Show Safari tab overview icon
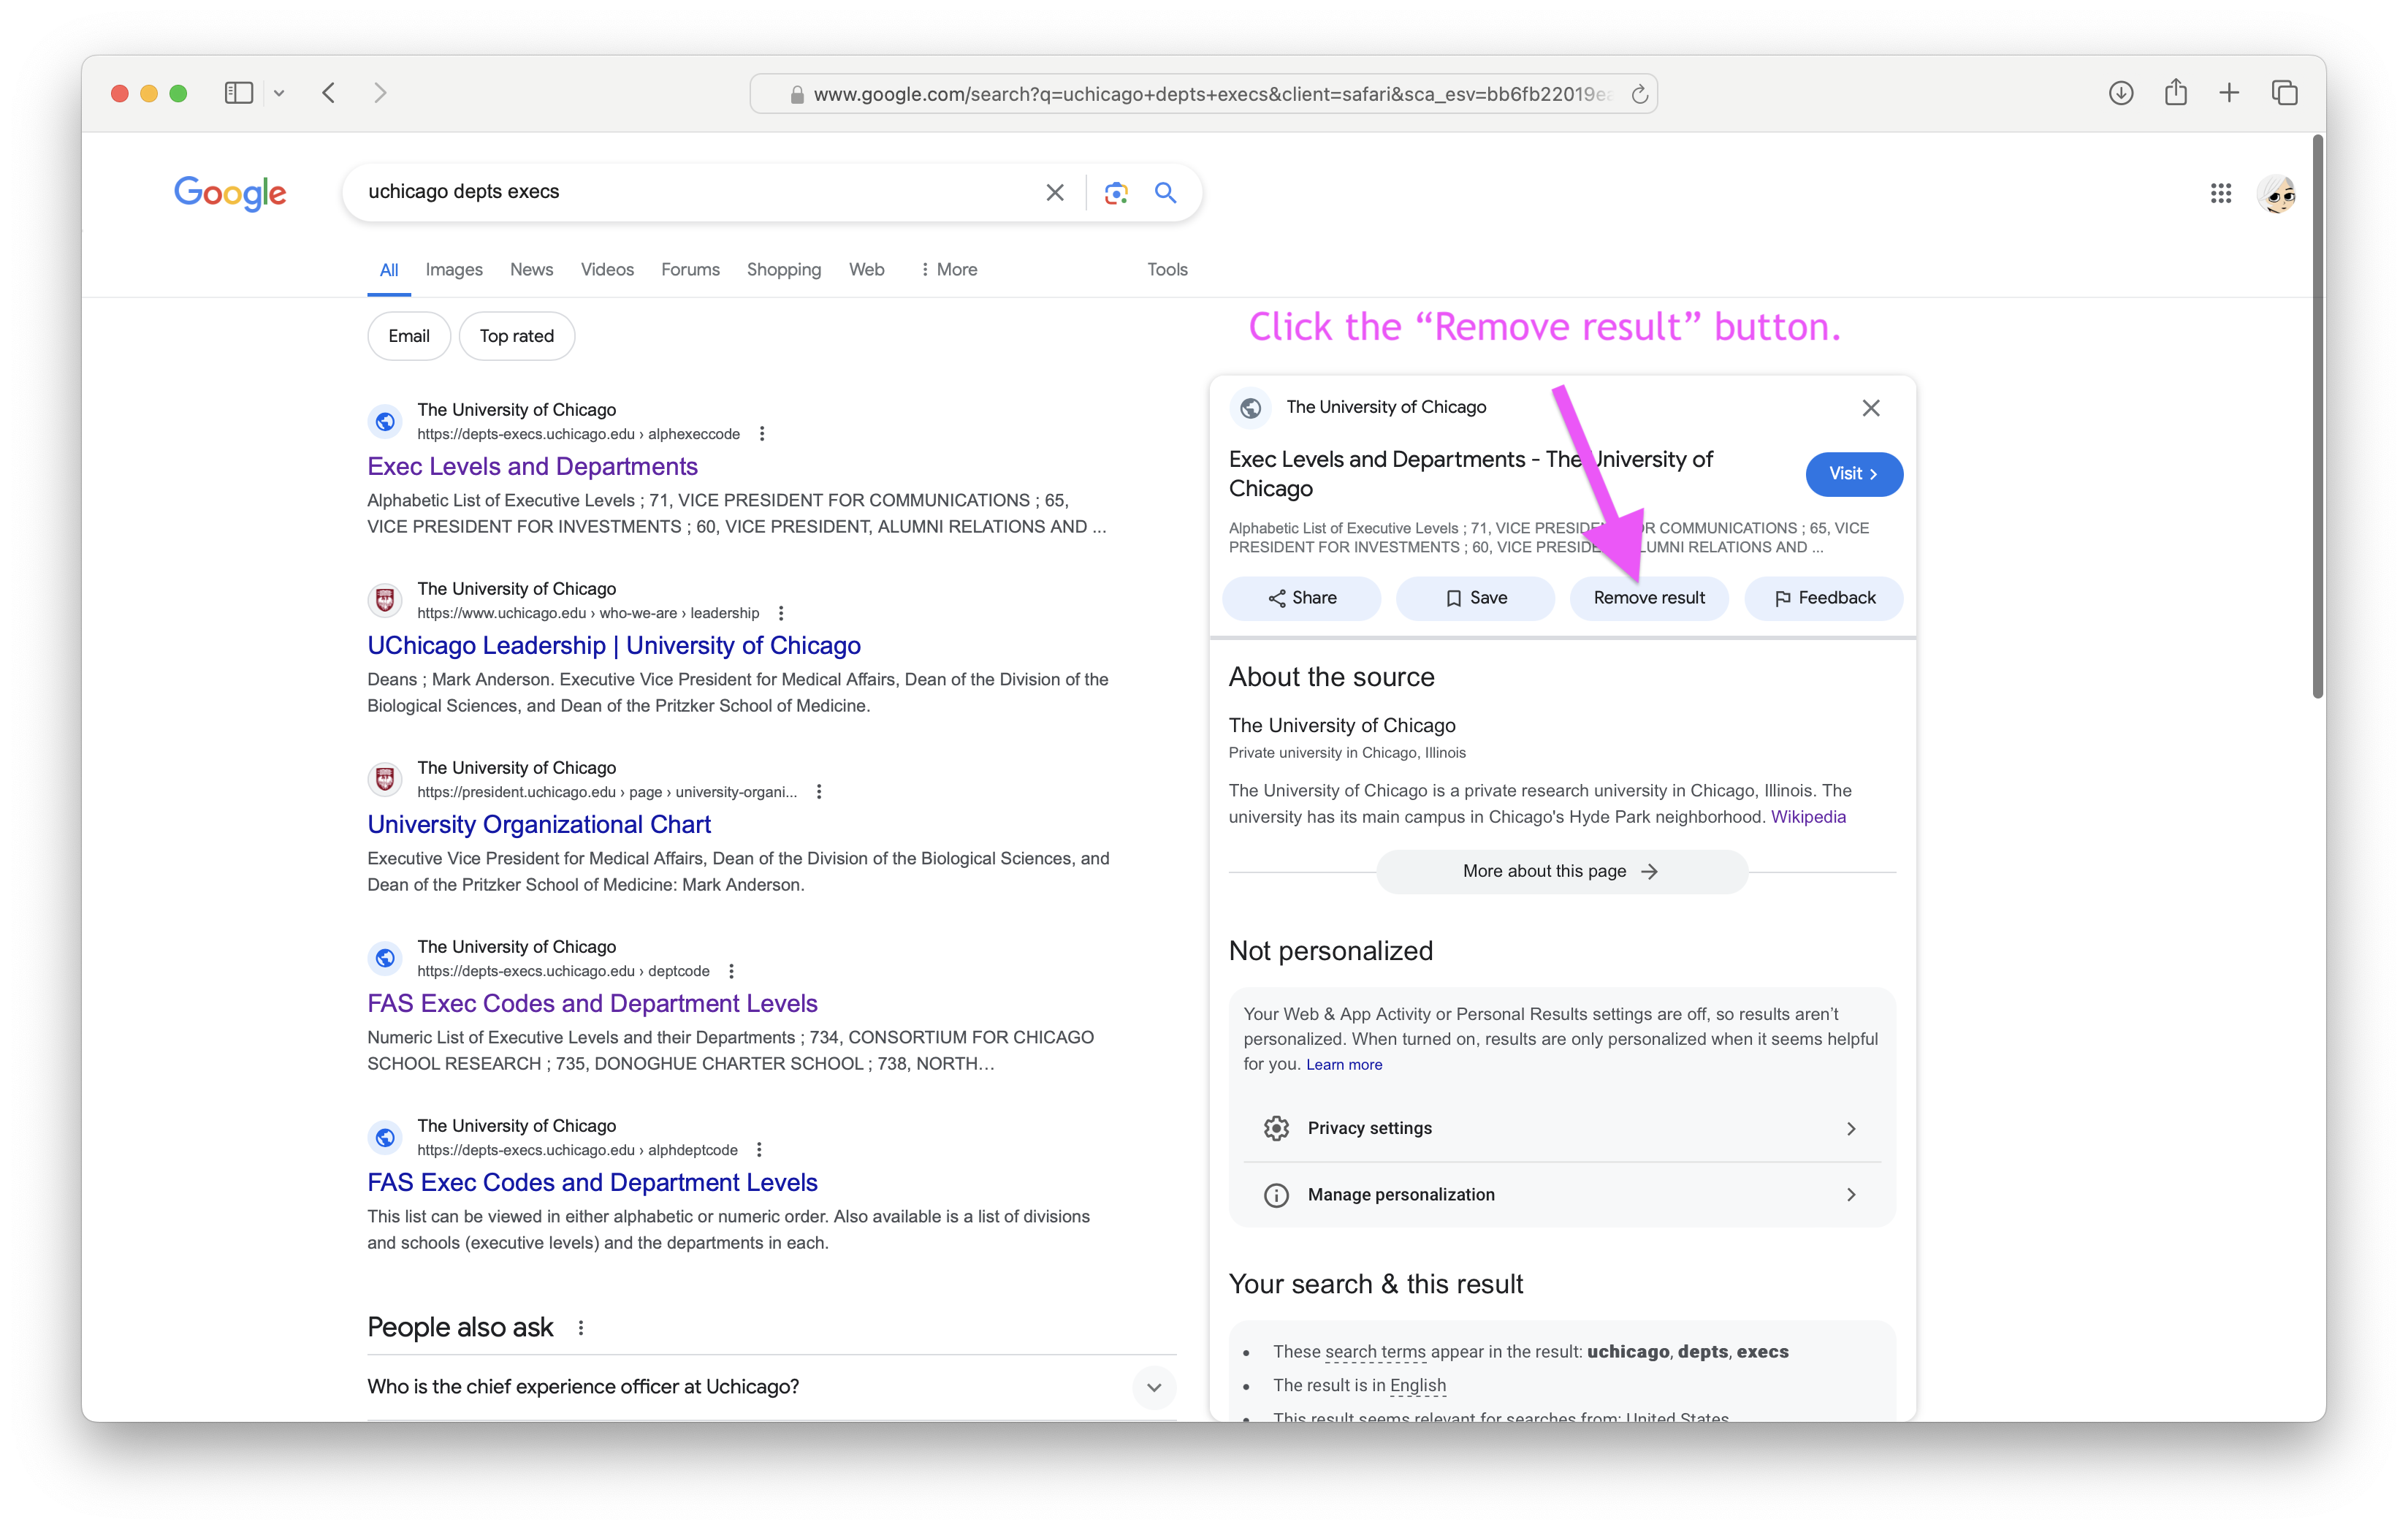 coord(2284,93)
